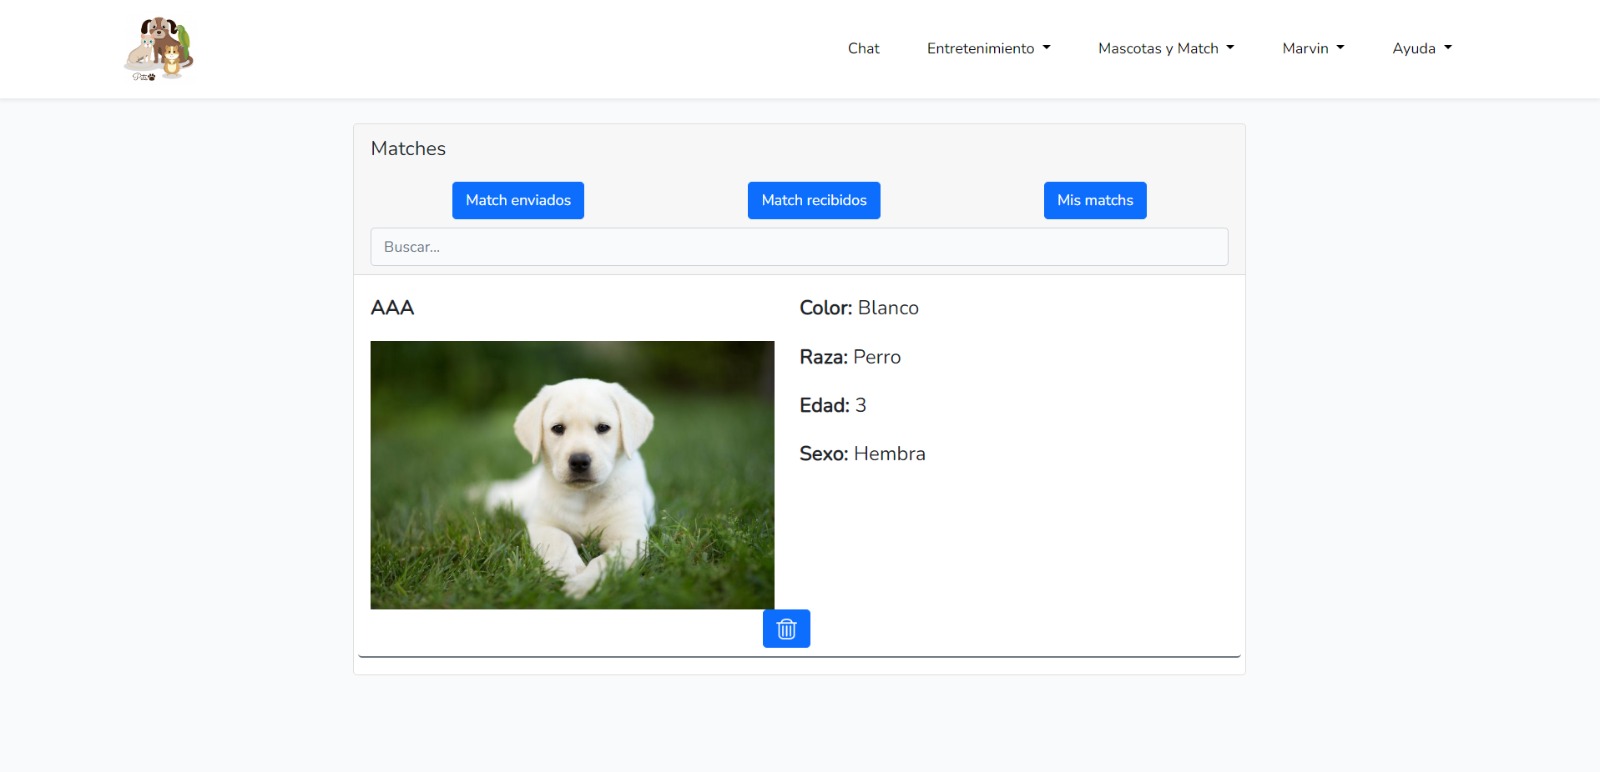Show Match enviados list
The width and height of the screenshot is (1600, 772).
tap(518, 200)
